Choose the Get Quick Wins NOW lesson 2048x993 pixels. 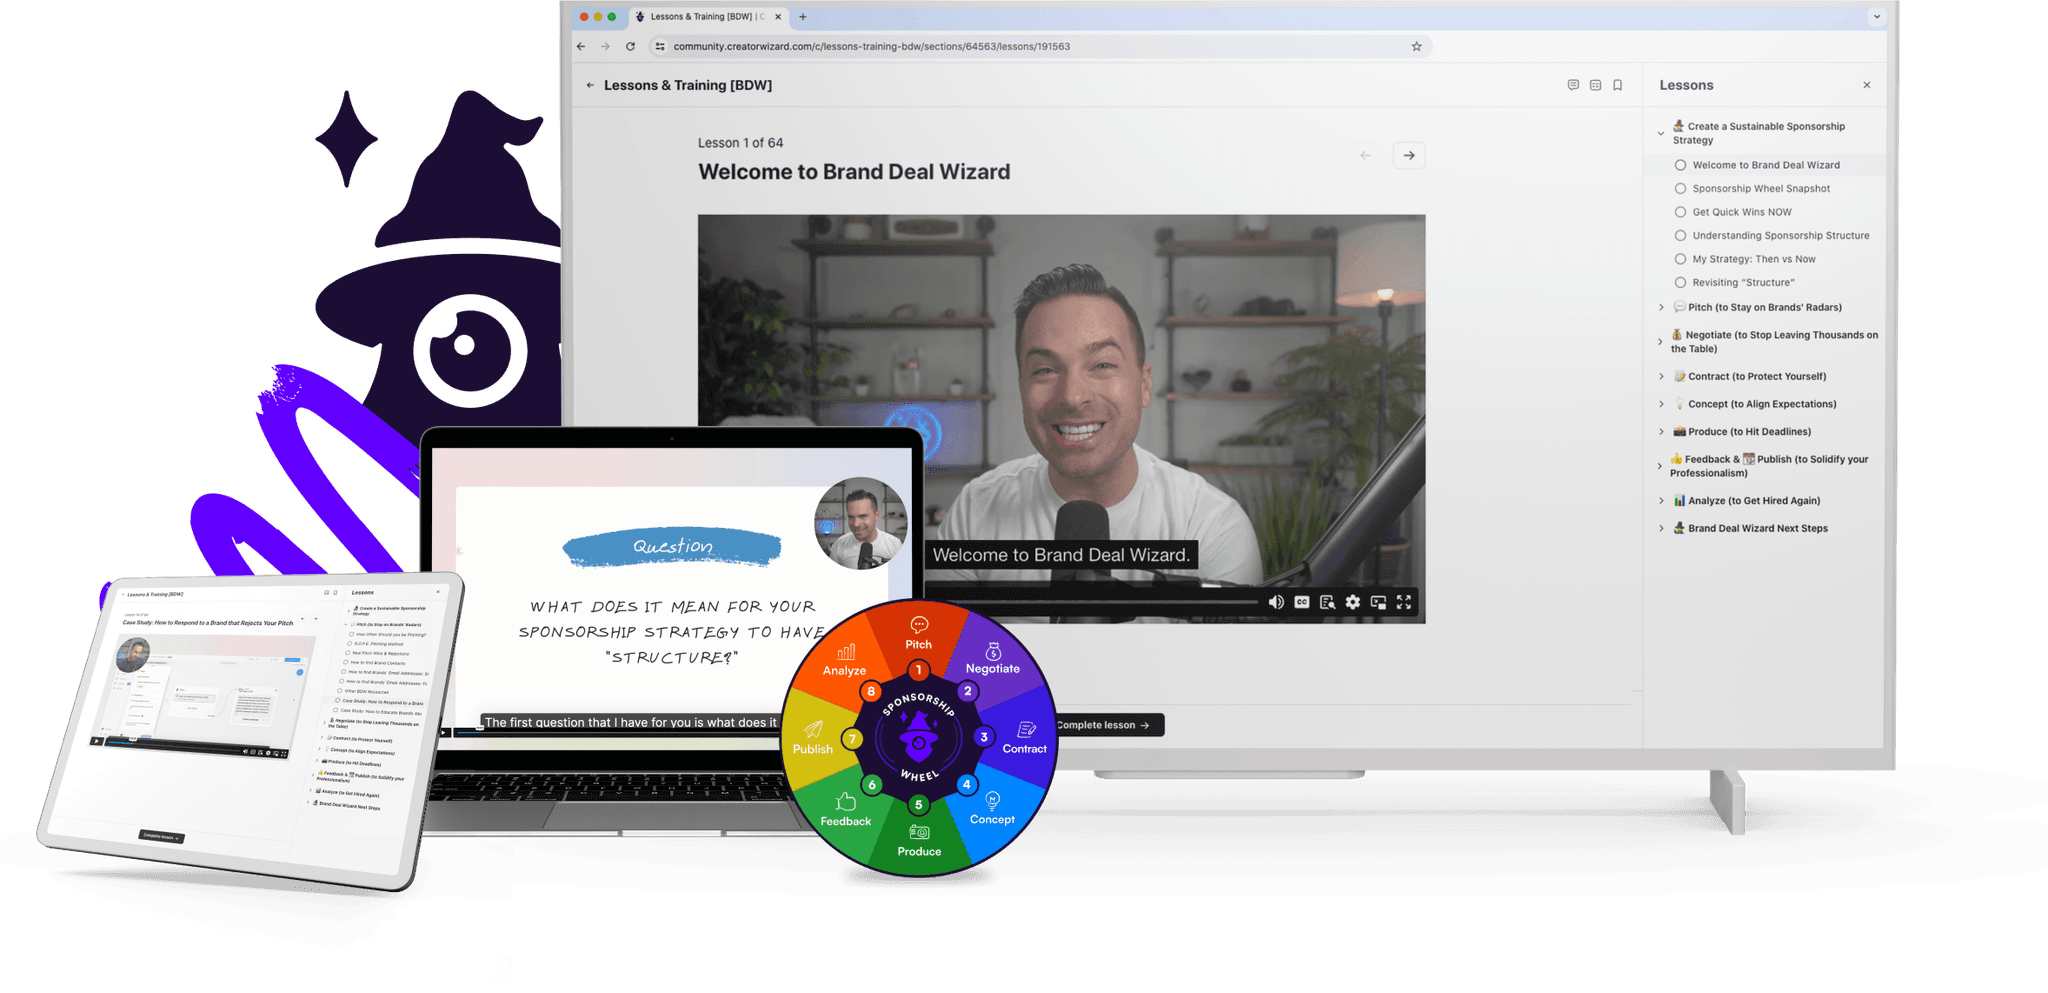(x=1740, y=211)
